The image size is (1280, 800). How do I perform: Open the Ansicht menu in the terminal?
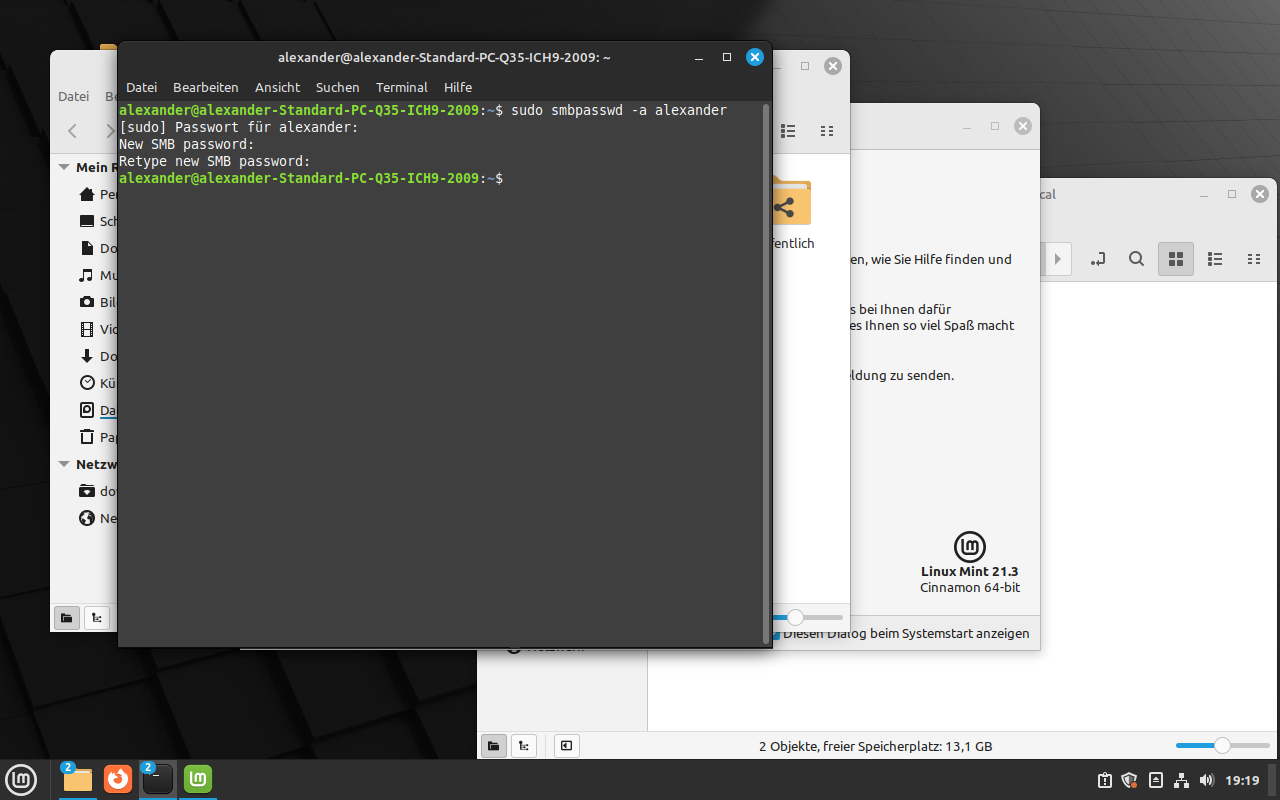point(277,87)
